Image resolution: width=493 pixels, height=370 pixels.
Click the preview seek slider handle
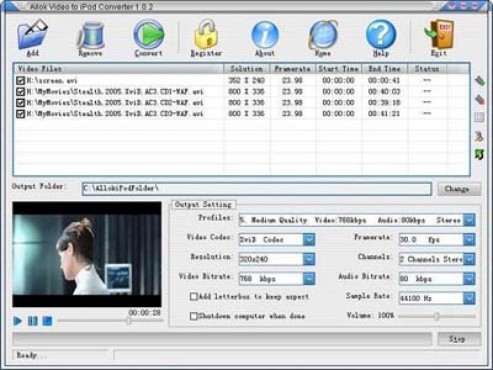[x=128, y=321]
